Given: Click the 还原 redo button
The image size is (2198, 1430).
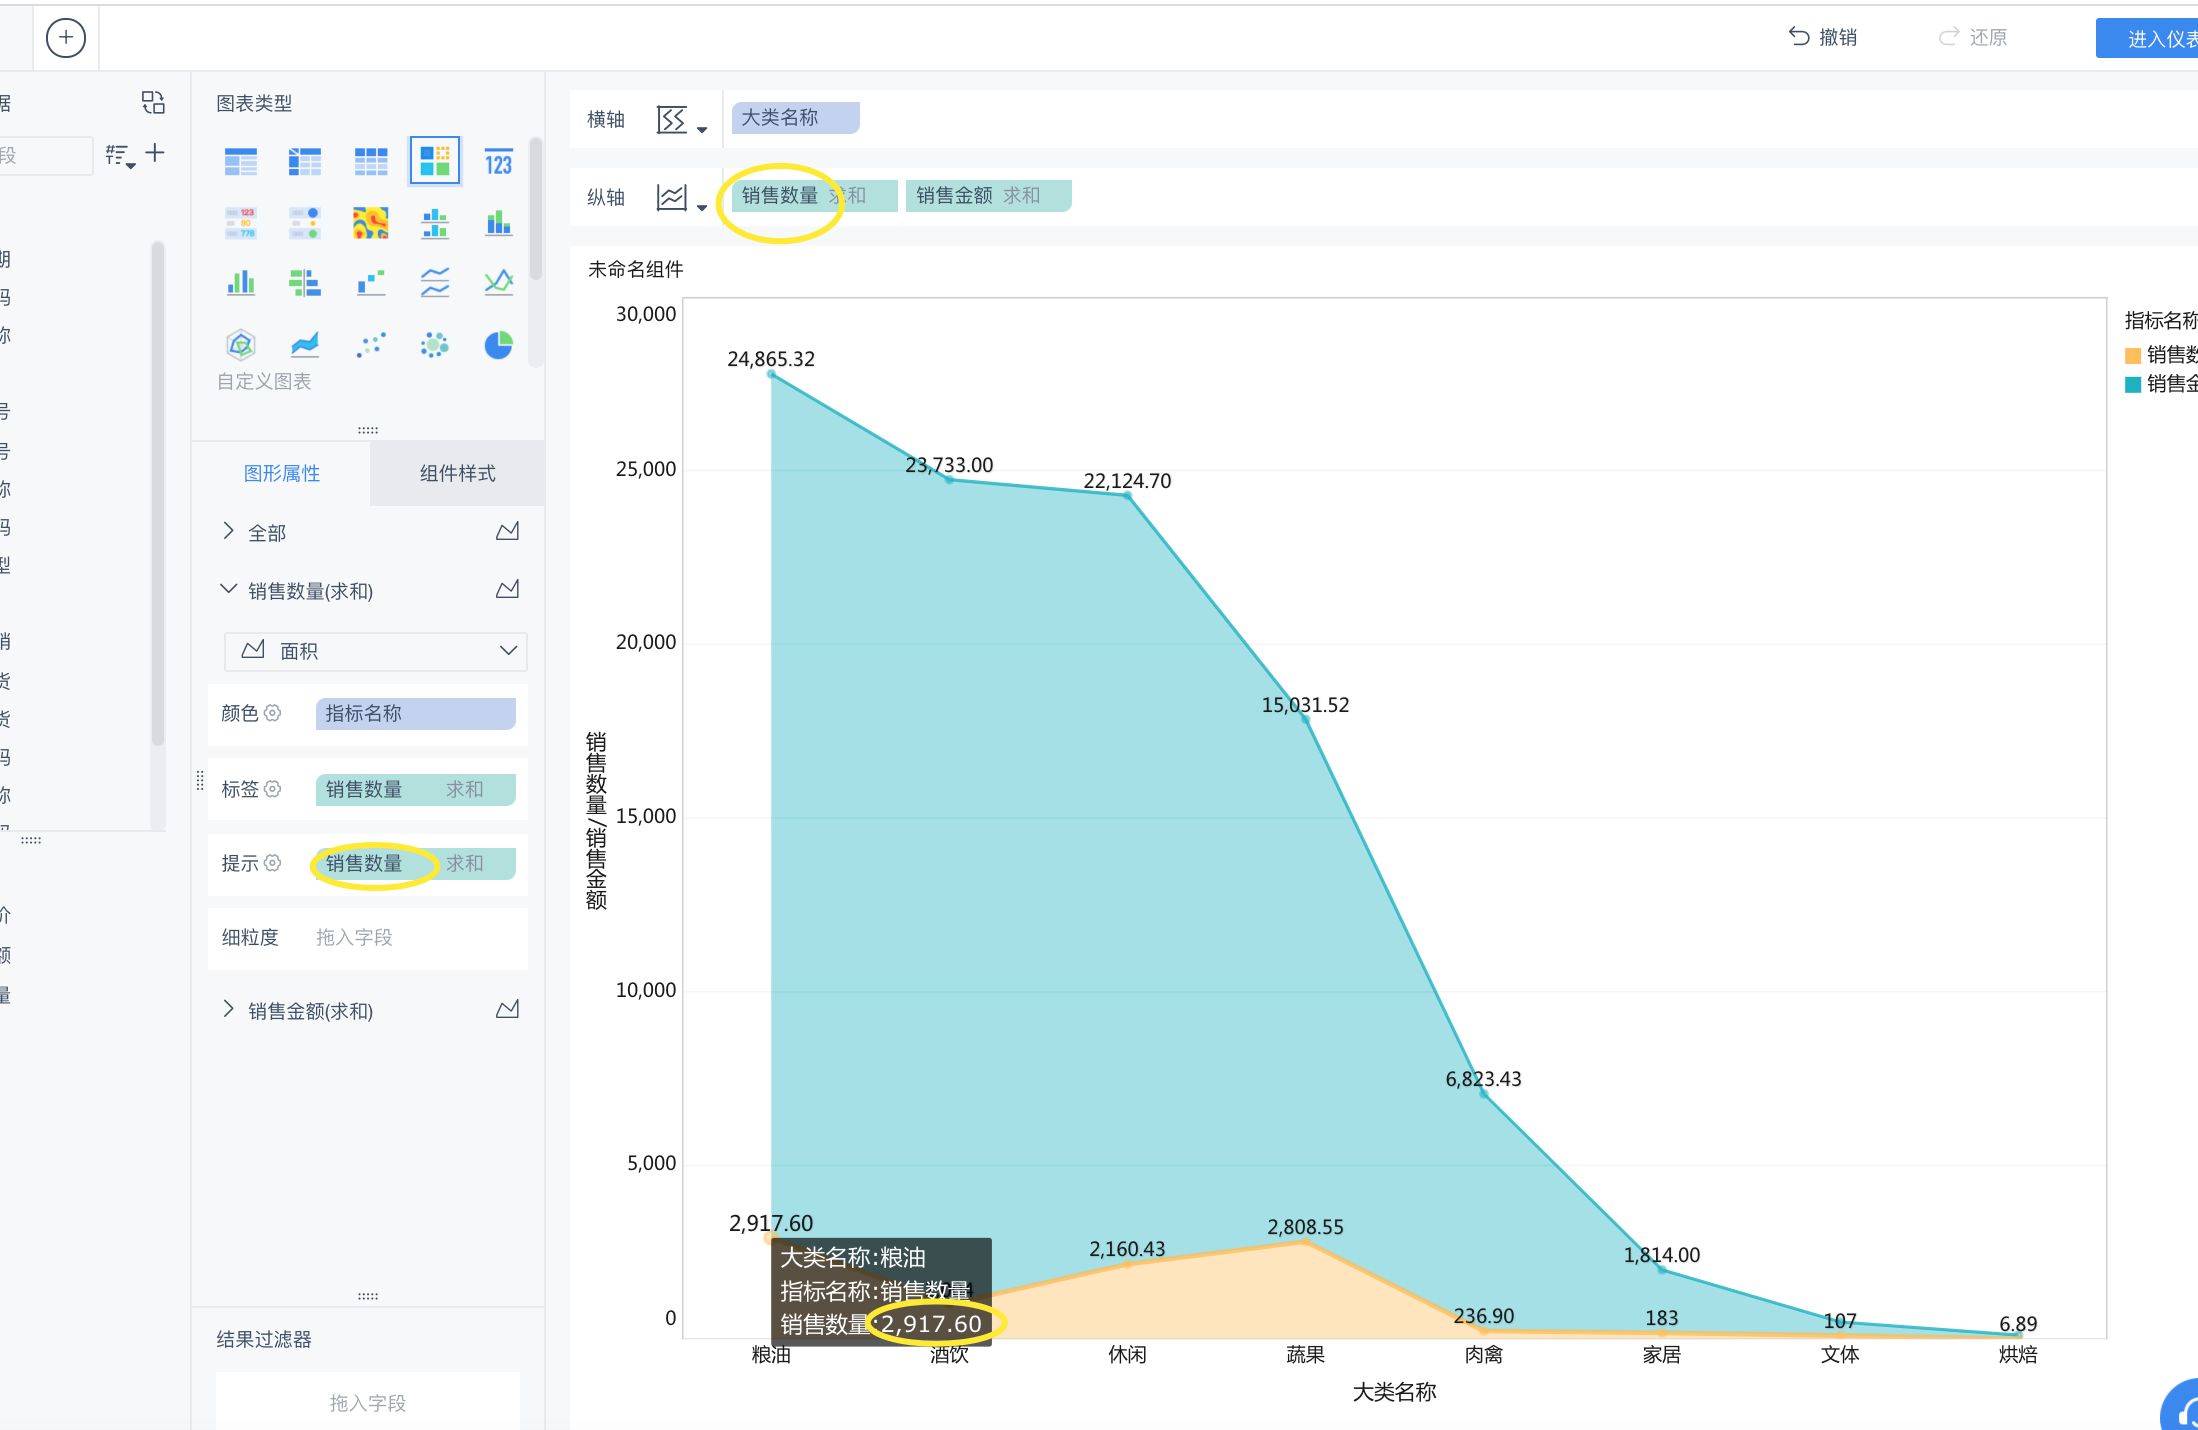Looking at the screenshot, I should coord(1973,37).
